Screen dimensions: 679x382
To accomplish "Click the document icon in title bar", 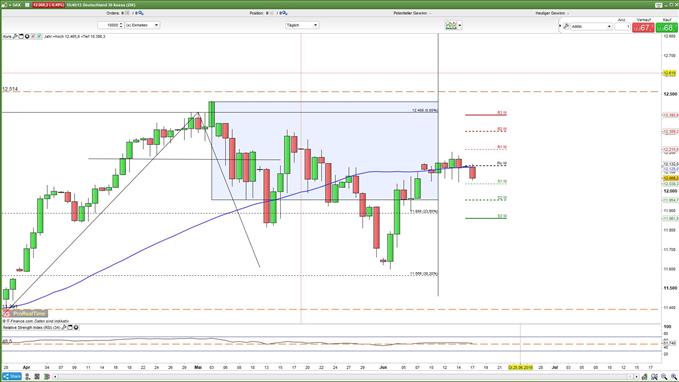I will [27, 5].
